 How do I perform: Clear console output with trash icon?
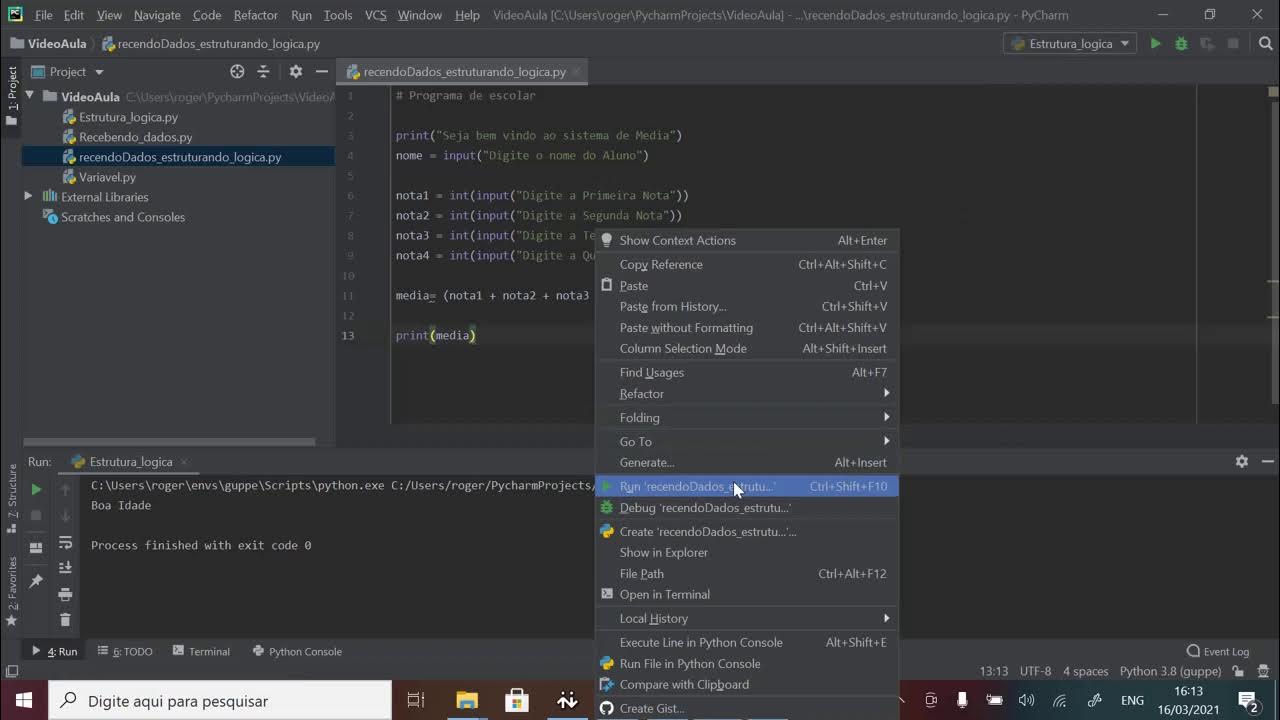point(65,620)
